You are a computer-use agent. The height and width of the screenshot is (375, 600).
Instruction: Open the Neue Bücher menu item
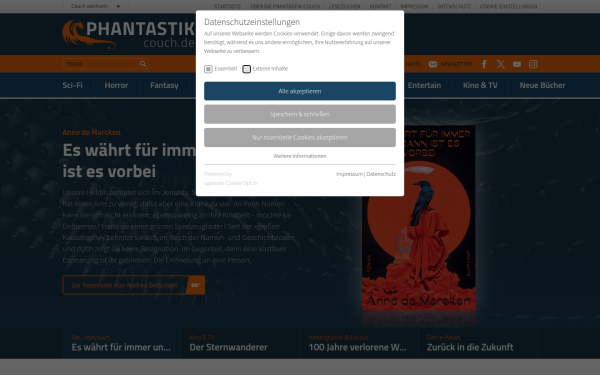(542, 85)
